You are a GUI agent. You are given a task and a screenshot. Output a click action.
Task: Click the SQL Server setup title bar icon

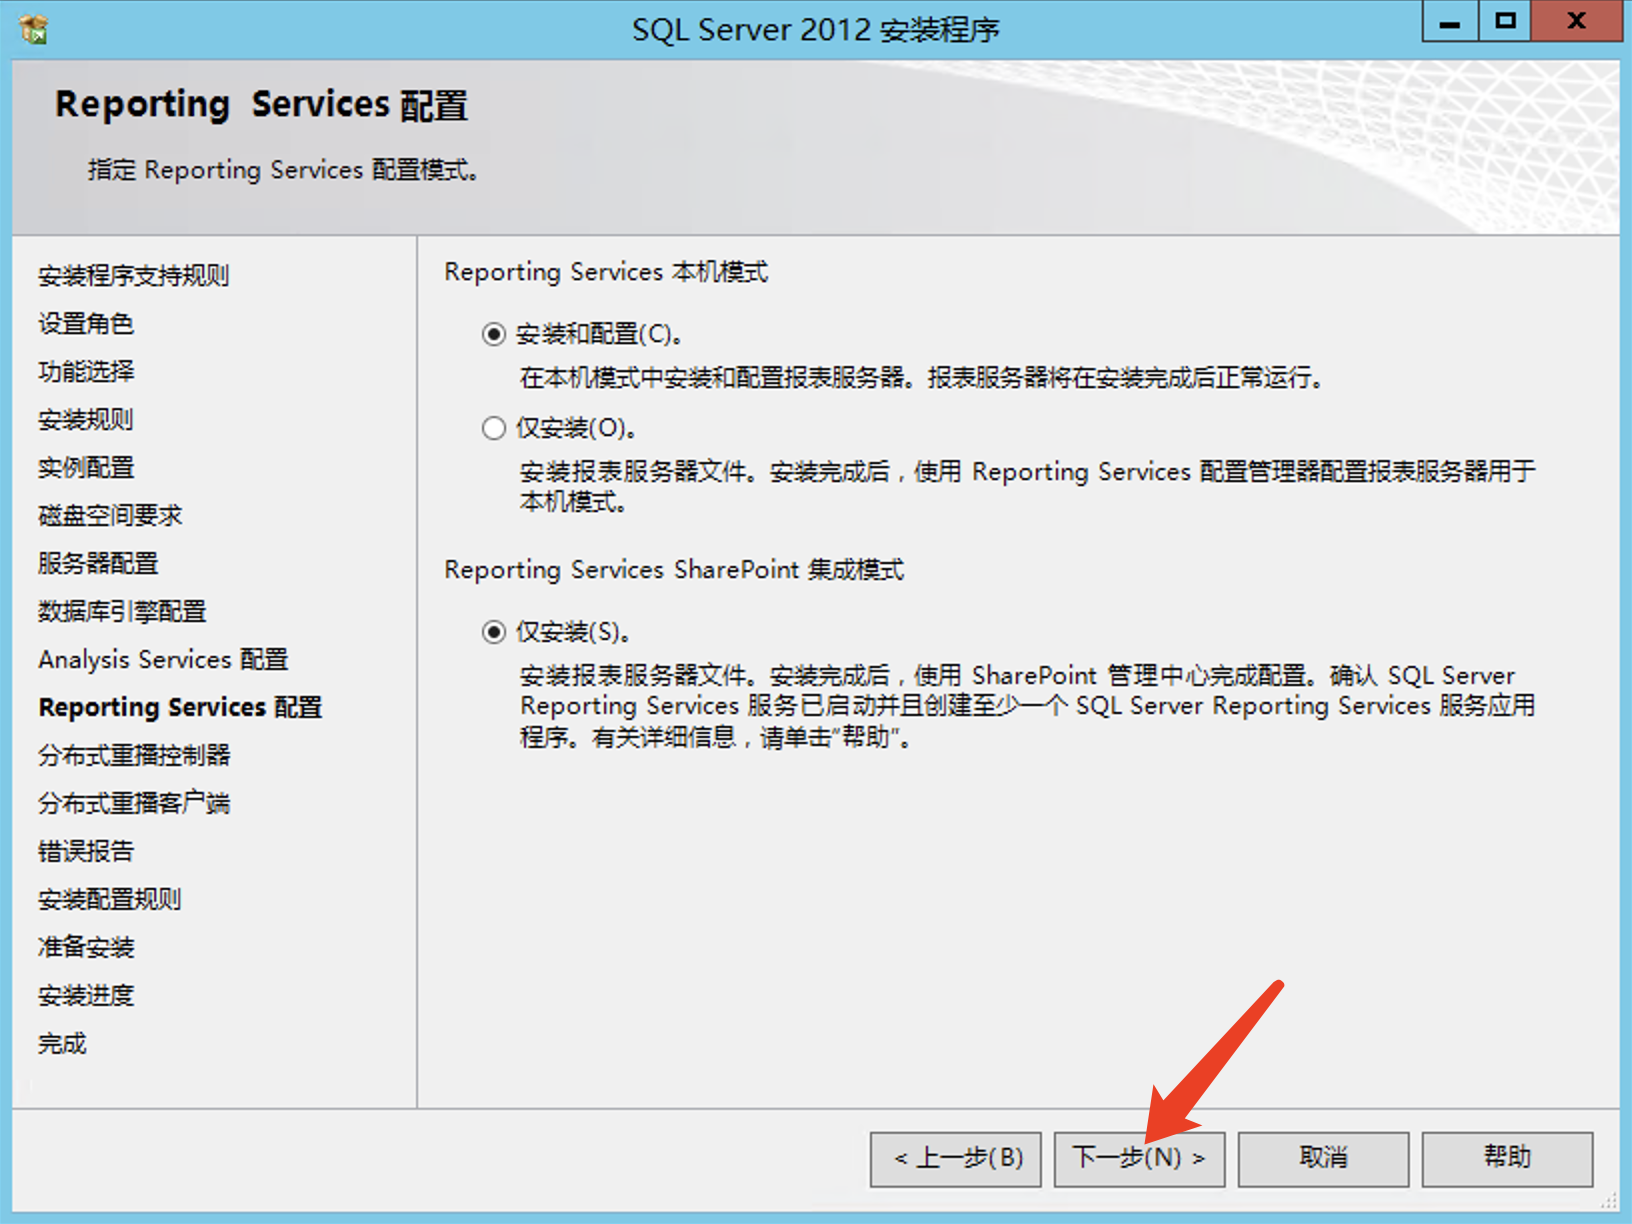34,29
